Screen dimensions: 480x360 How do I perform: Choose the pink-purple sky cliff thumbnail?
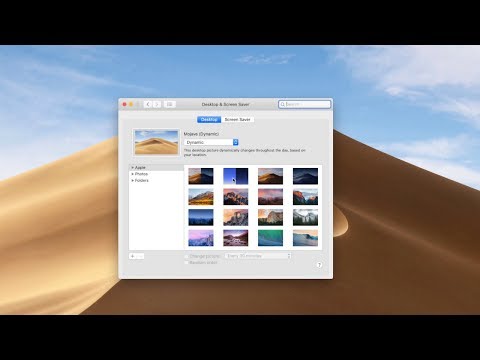pos(201,238)
